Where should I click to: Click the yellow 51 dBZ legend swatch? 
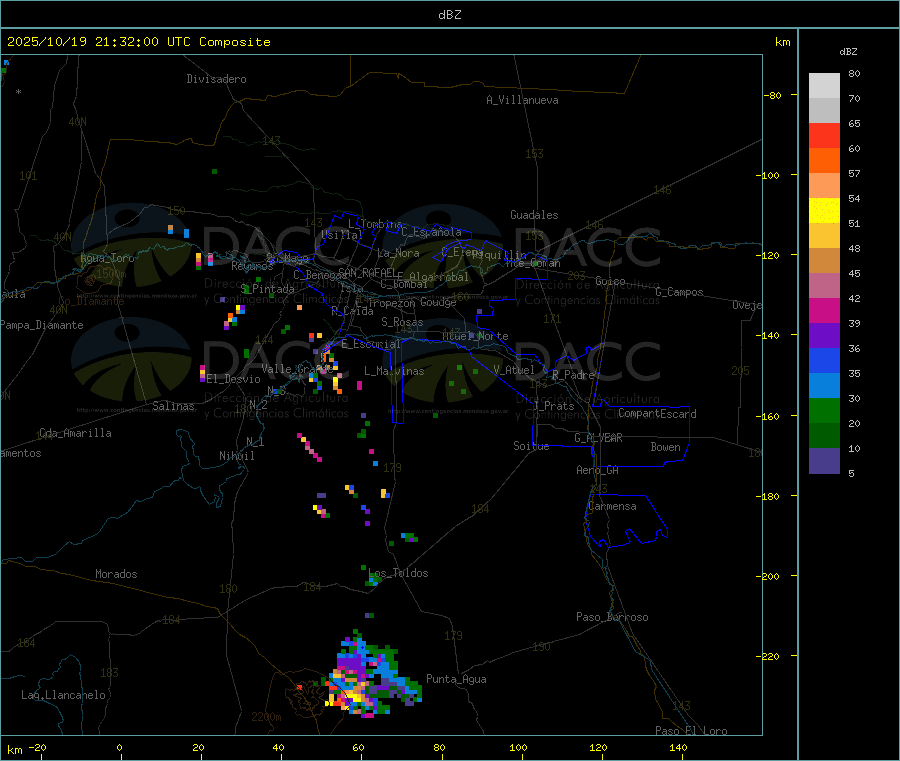pyautogui.click(x=824, y=211)
